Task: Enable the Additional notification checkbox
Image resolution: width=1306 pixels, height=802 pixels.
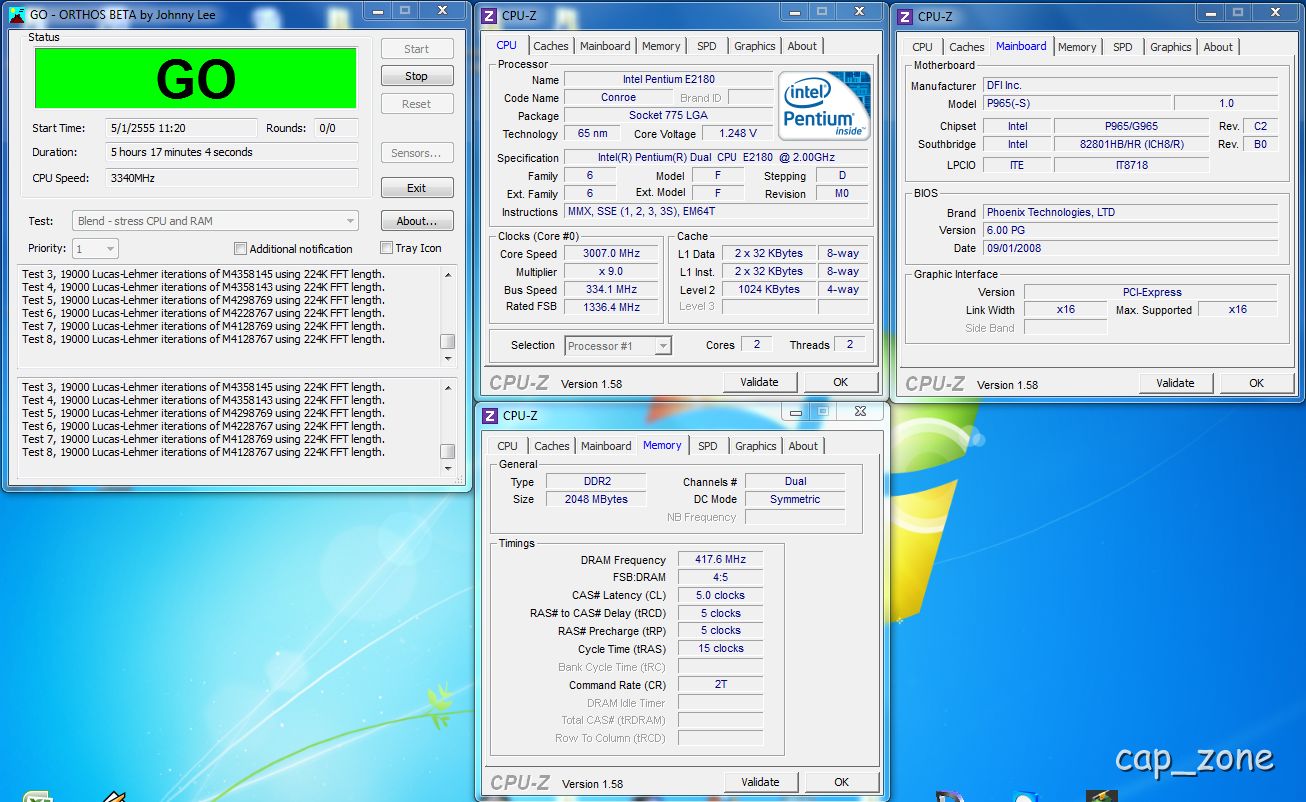Action: click(x=240, y=249)
